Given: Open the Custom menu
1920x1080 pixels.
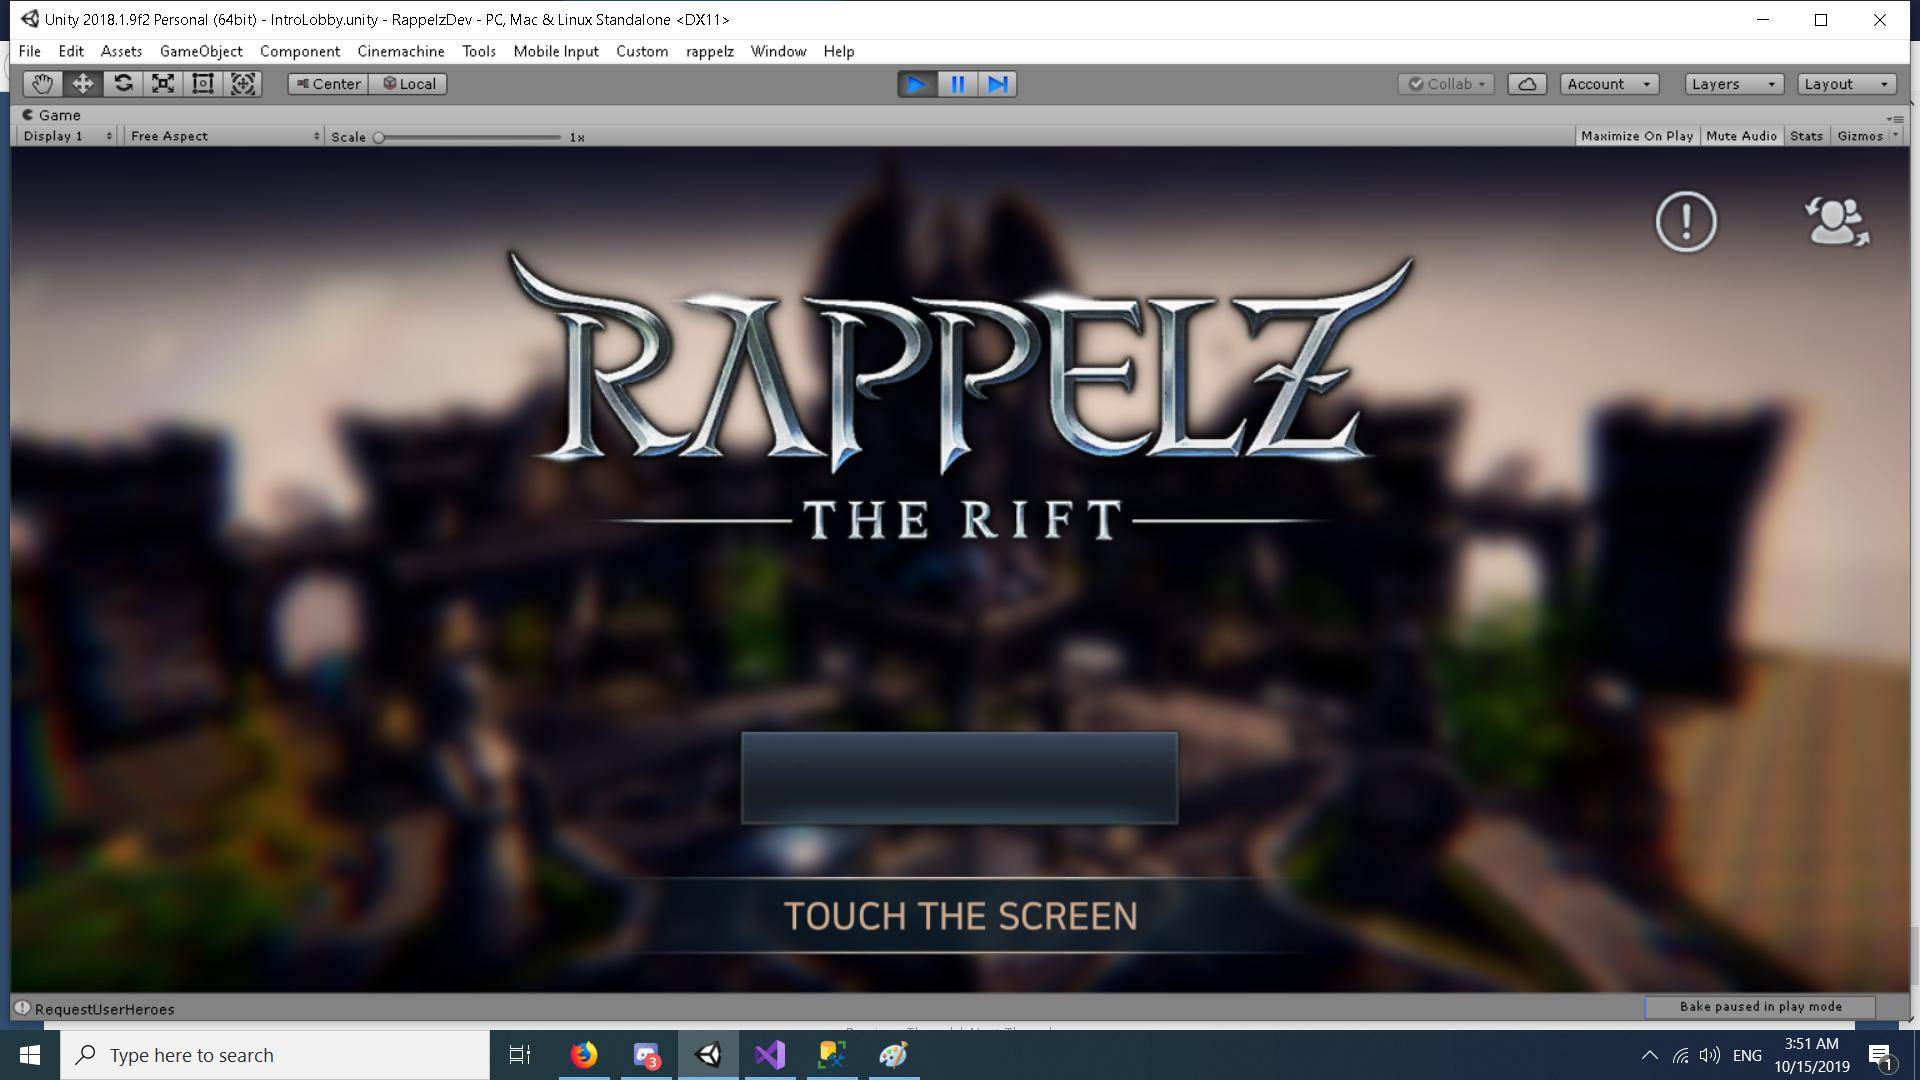Looking at the screenshot, I should pyautogui.click(x=642, y=51).
